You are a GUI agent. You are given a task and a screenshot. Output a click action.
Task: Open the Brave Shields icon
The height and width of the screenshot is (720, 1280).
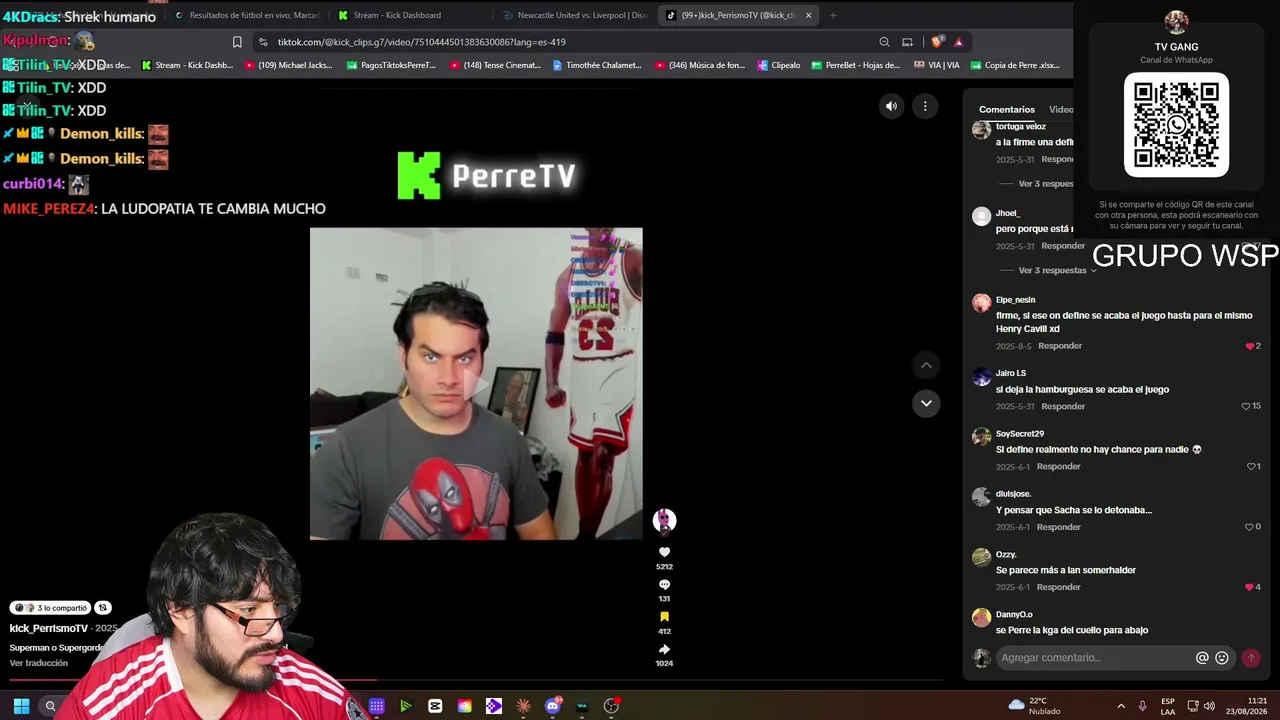(937, 42)
